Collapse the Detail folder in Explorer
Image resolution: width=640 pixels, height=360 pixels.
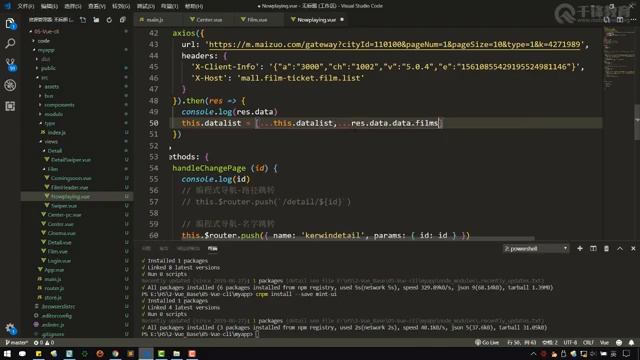point(55,151)
